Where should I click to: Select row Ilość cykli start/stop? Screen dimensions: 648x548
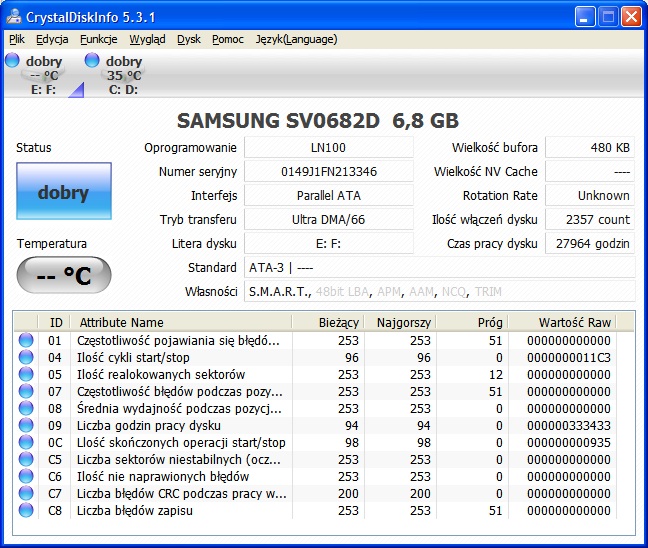[316, 357]
